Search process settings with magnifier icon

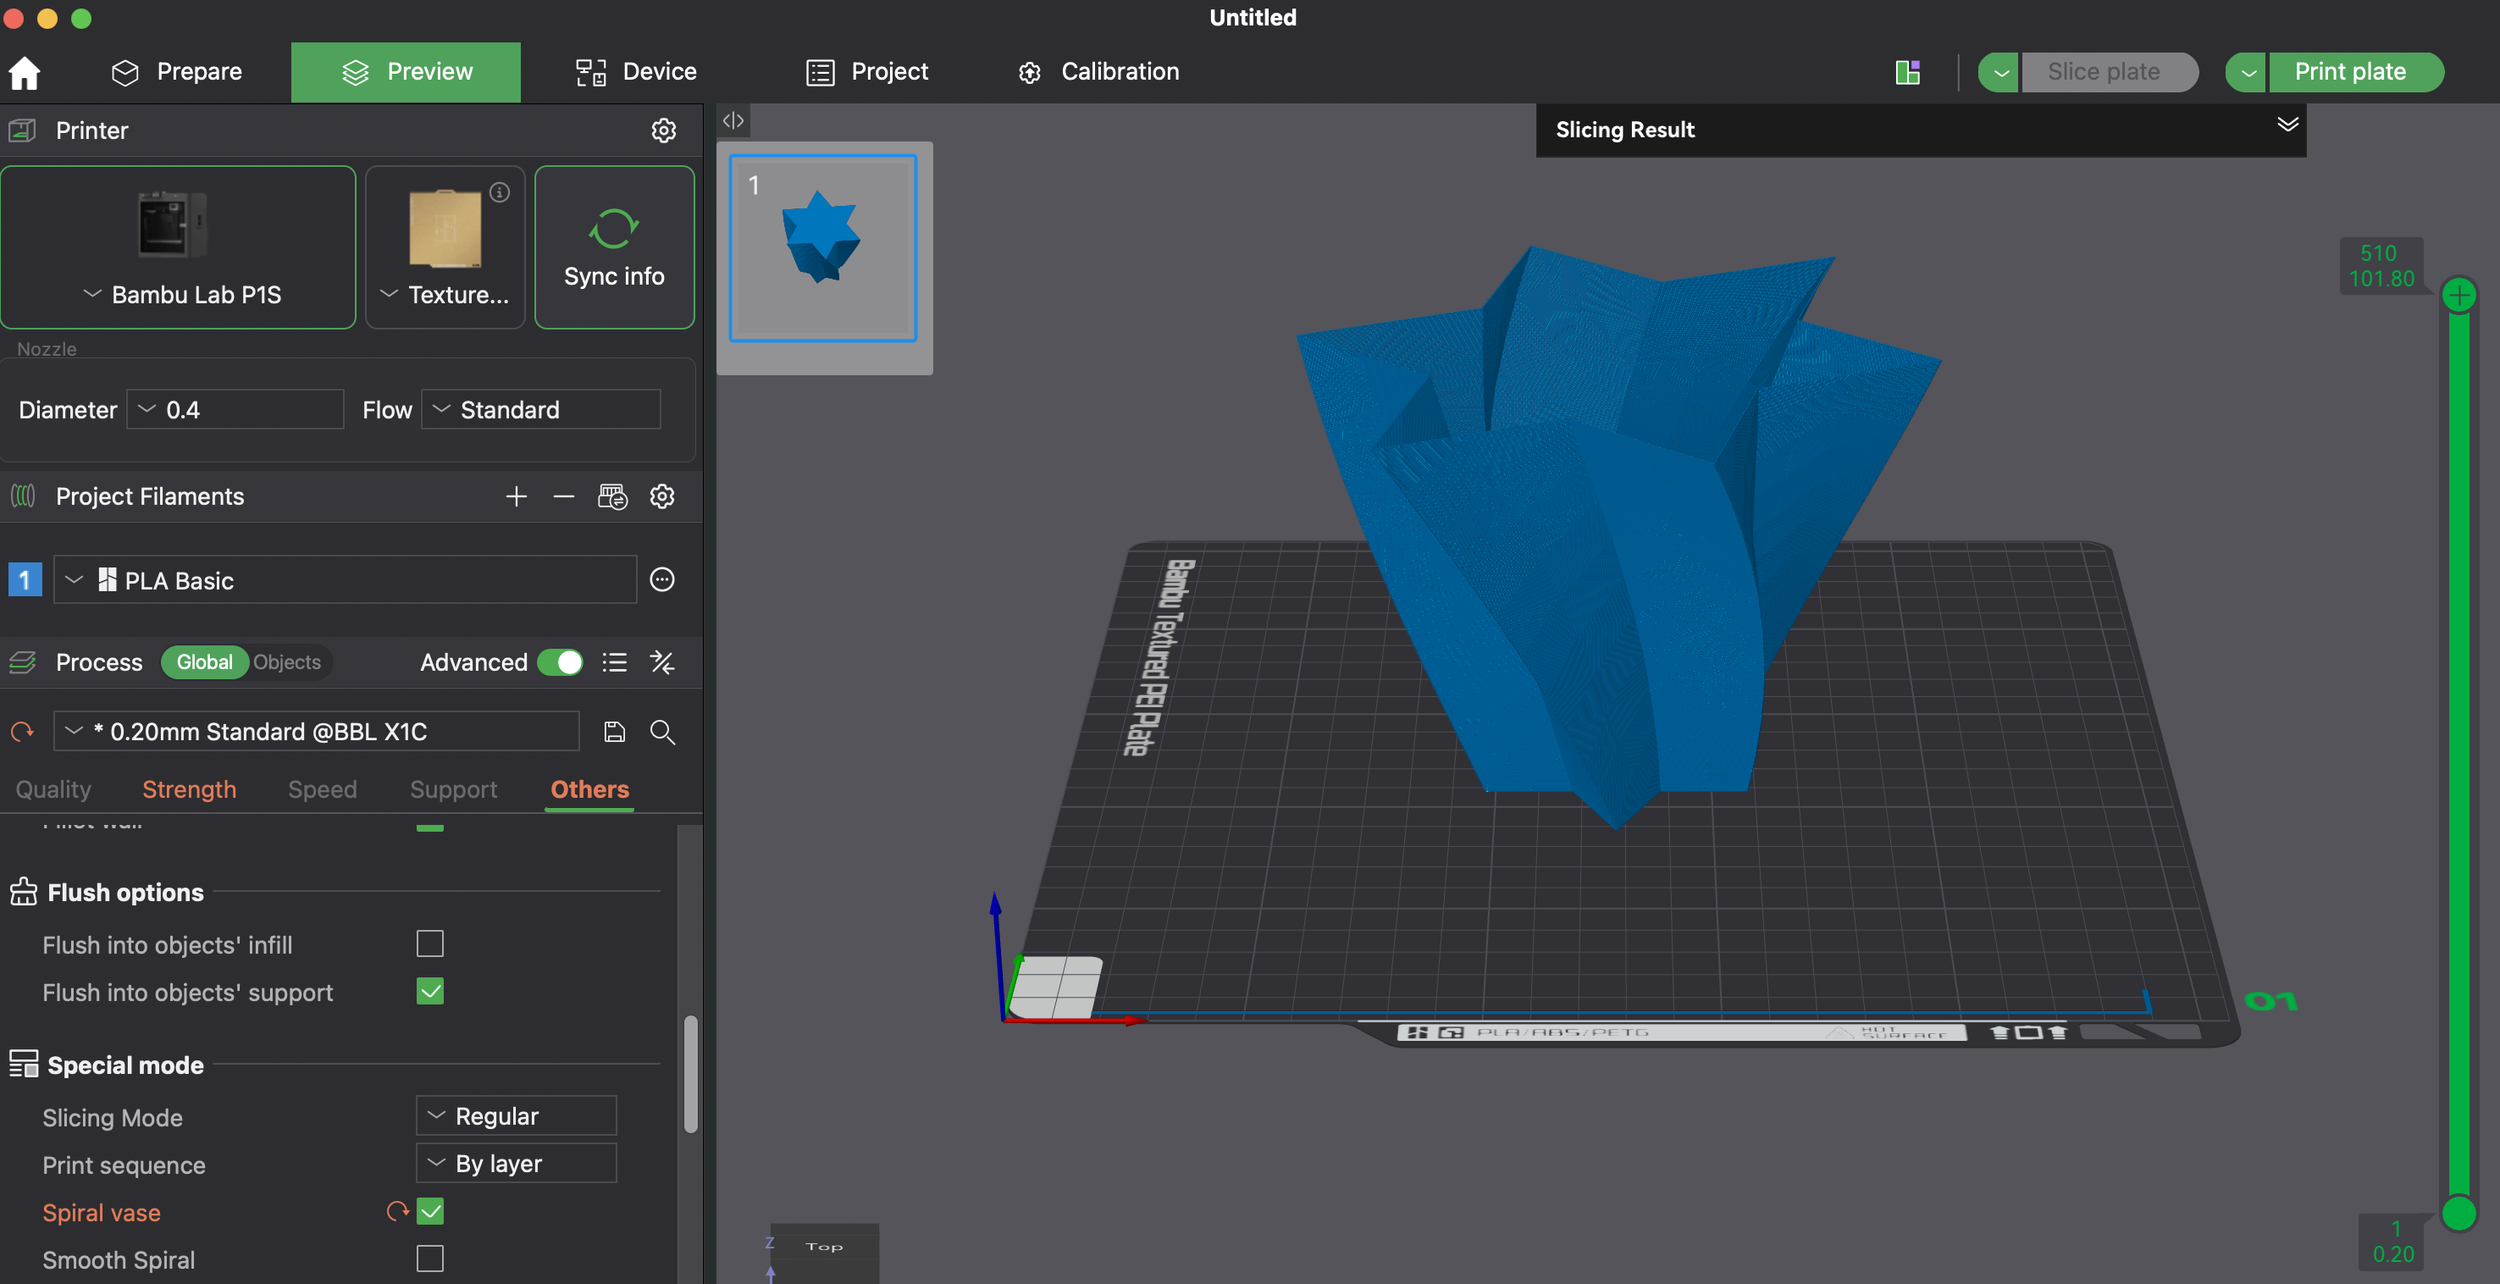tap(662, 732)
